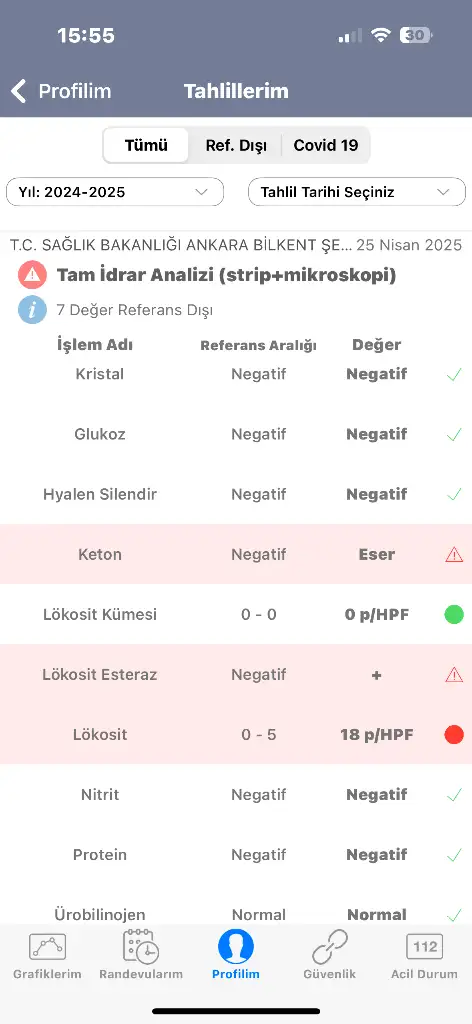Tap the red warning icon beside Tam İdrar Analizi

[32, 275]
